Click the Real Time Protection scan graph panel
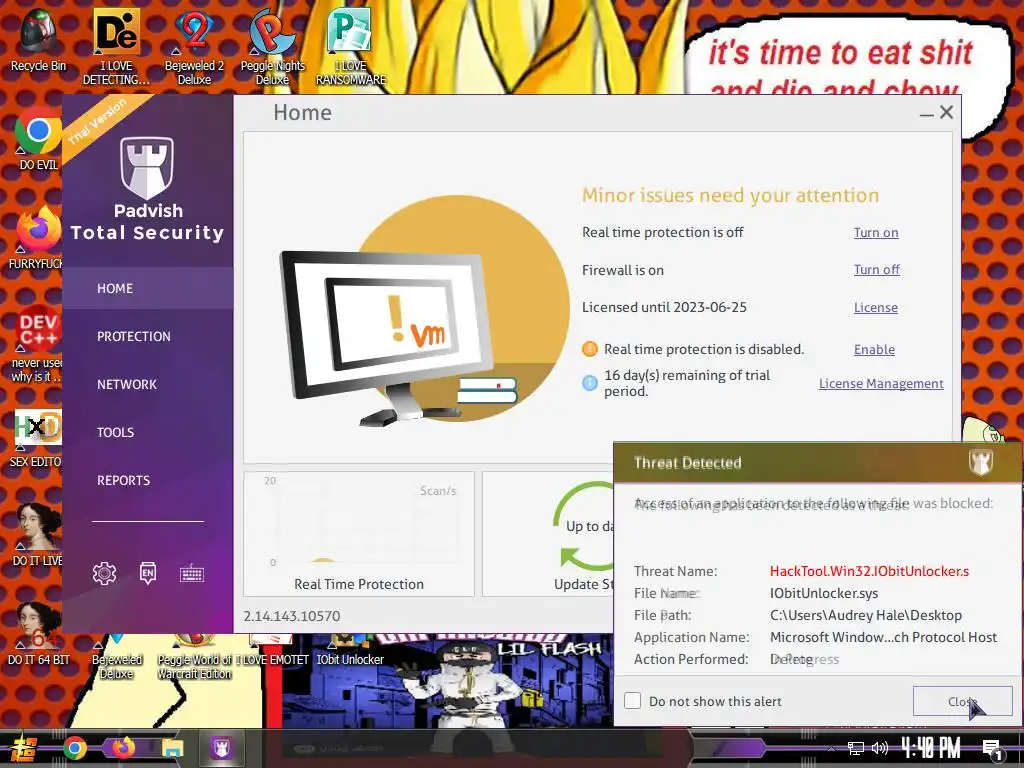 pos(359,534)
